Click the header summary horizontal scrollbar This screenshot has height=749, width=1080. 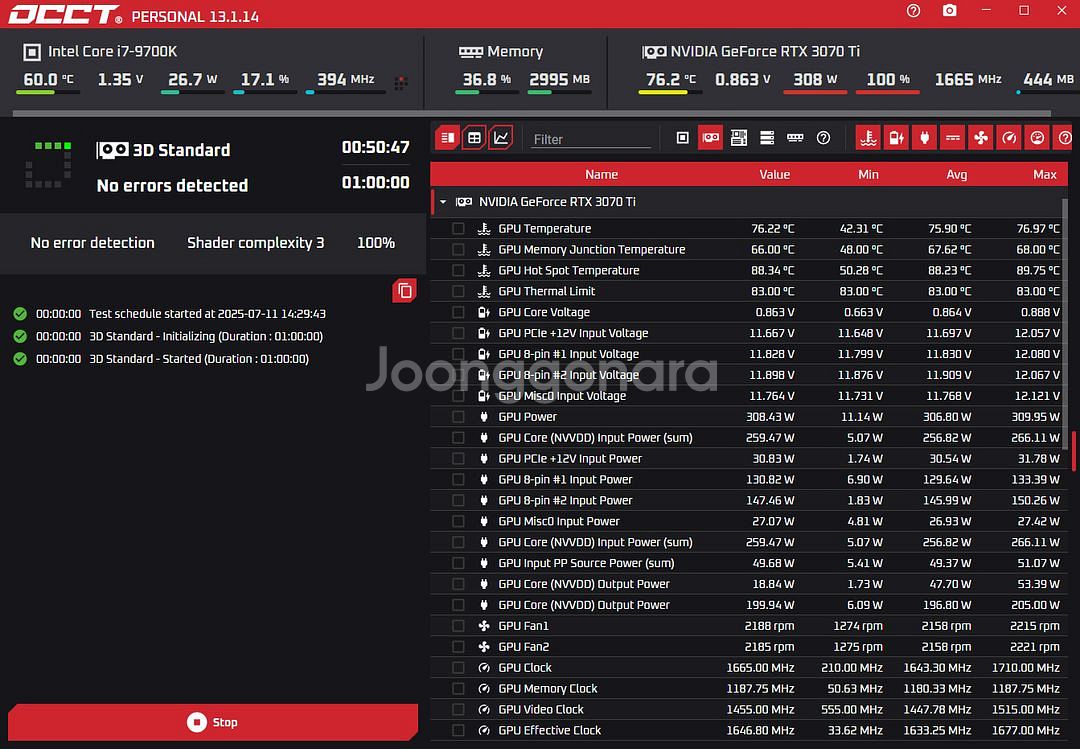532,113
